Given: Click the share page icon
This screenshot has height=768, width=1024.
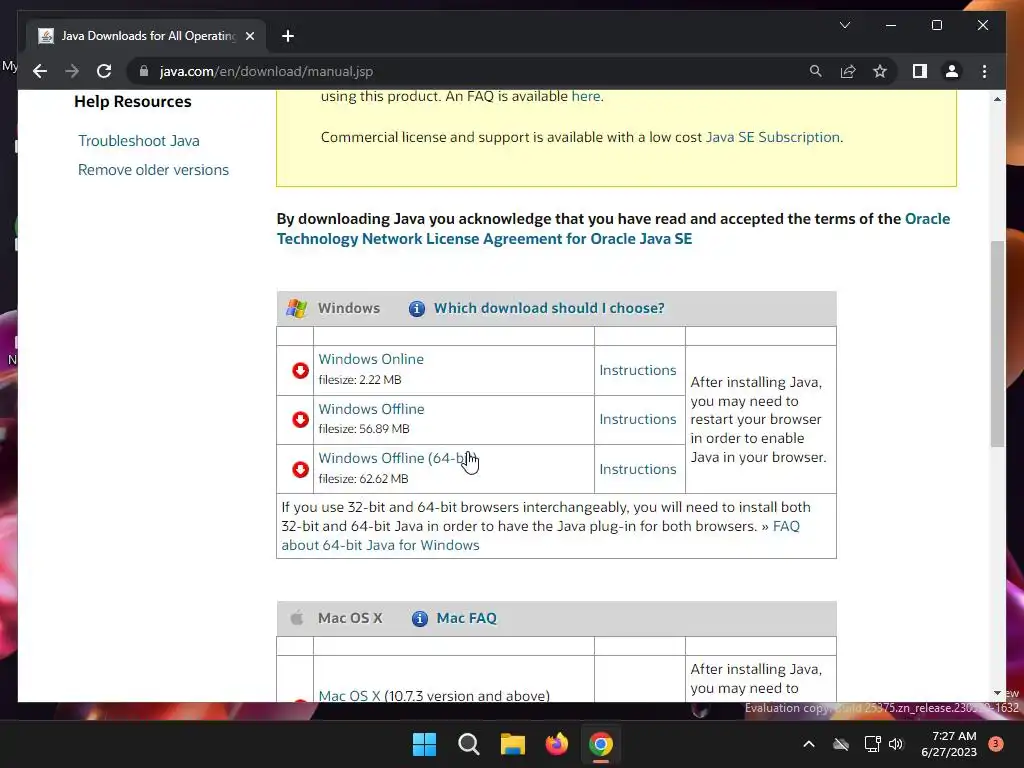Looking at the screenshot, I should [848, 71].
